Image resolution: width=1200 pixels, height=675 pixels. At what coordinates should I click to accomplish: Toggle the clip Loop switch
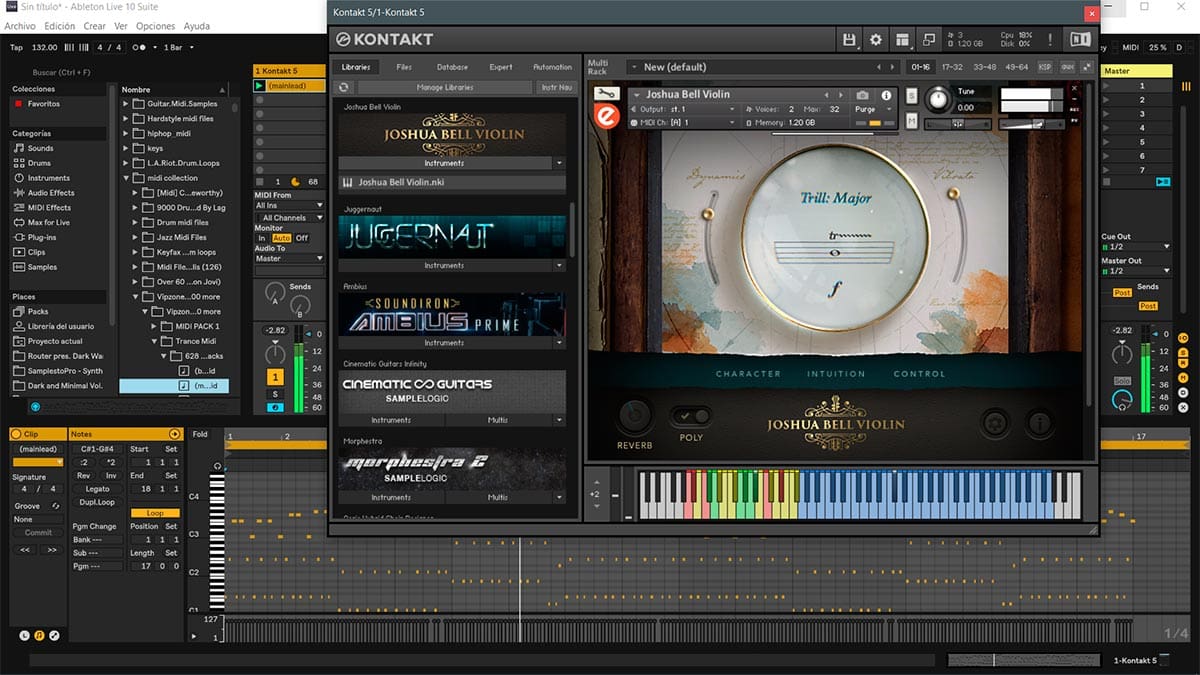point(155,512)
